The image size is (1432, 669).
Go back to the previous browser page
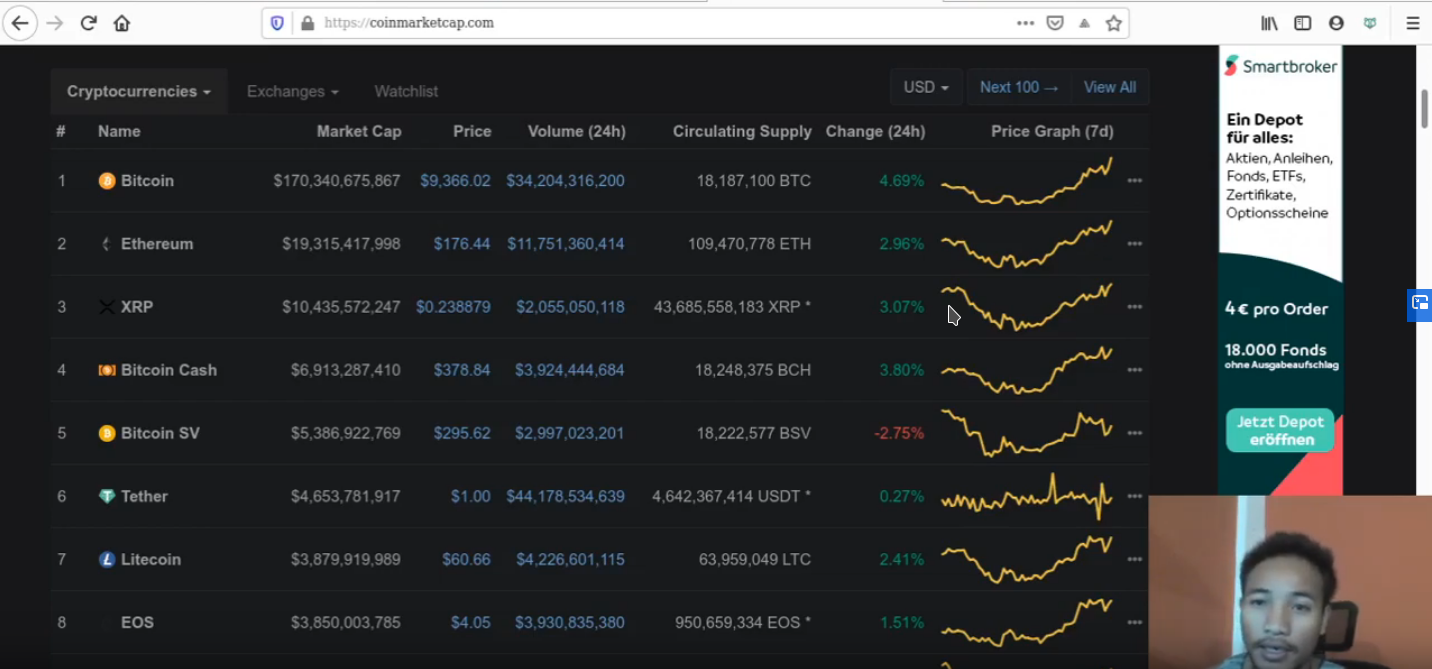[x=20, y=23]
